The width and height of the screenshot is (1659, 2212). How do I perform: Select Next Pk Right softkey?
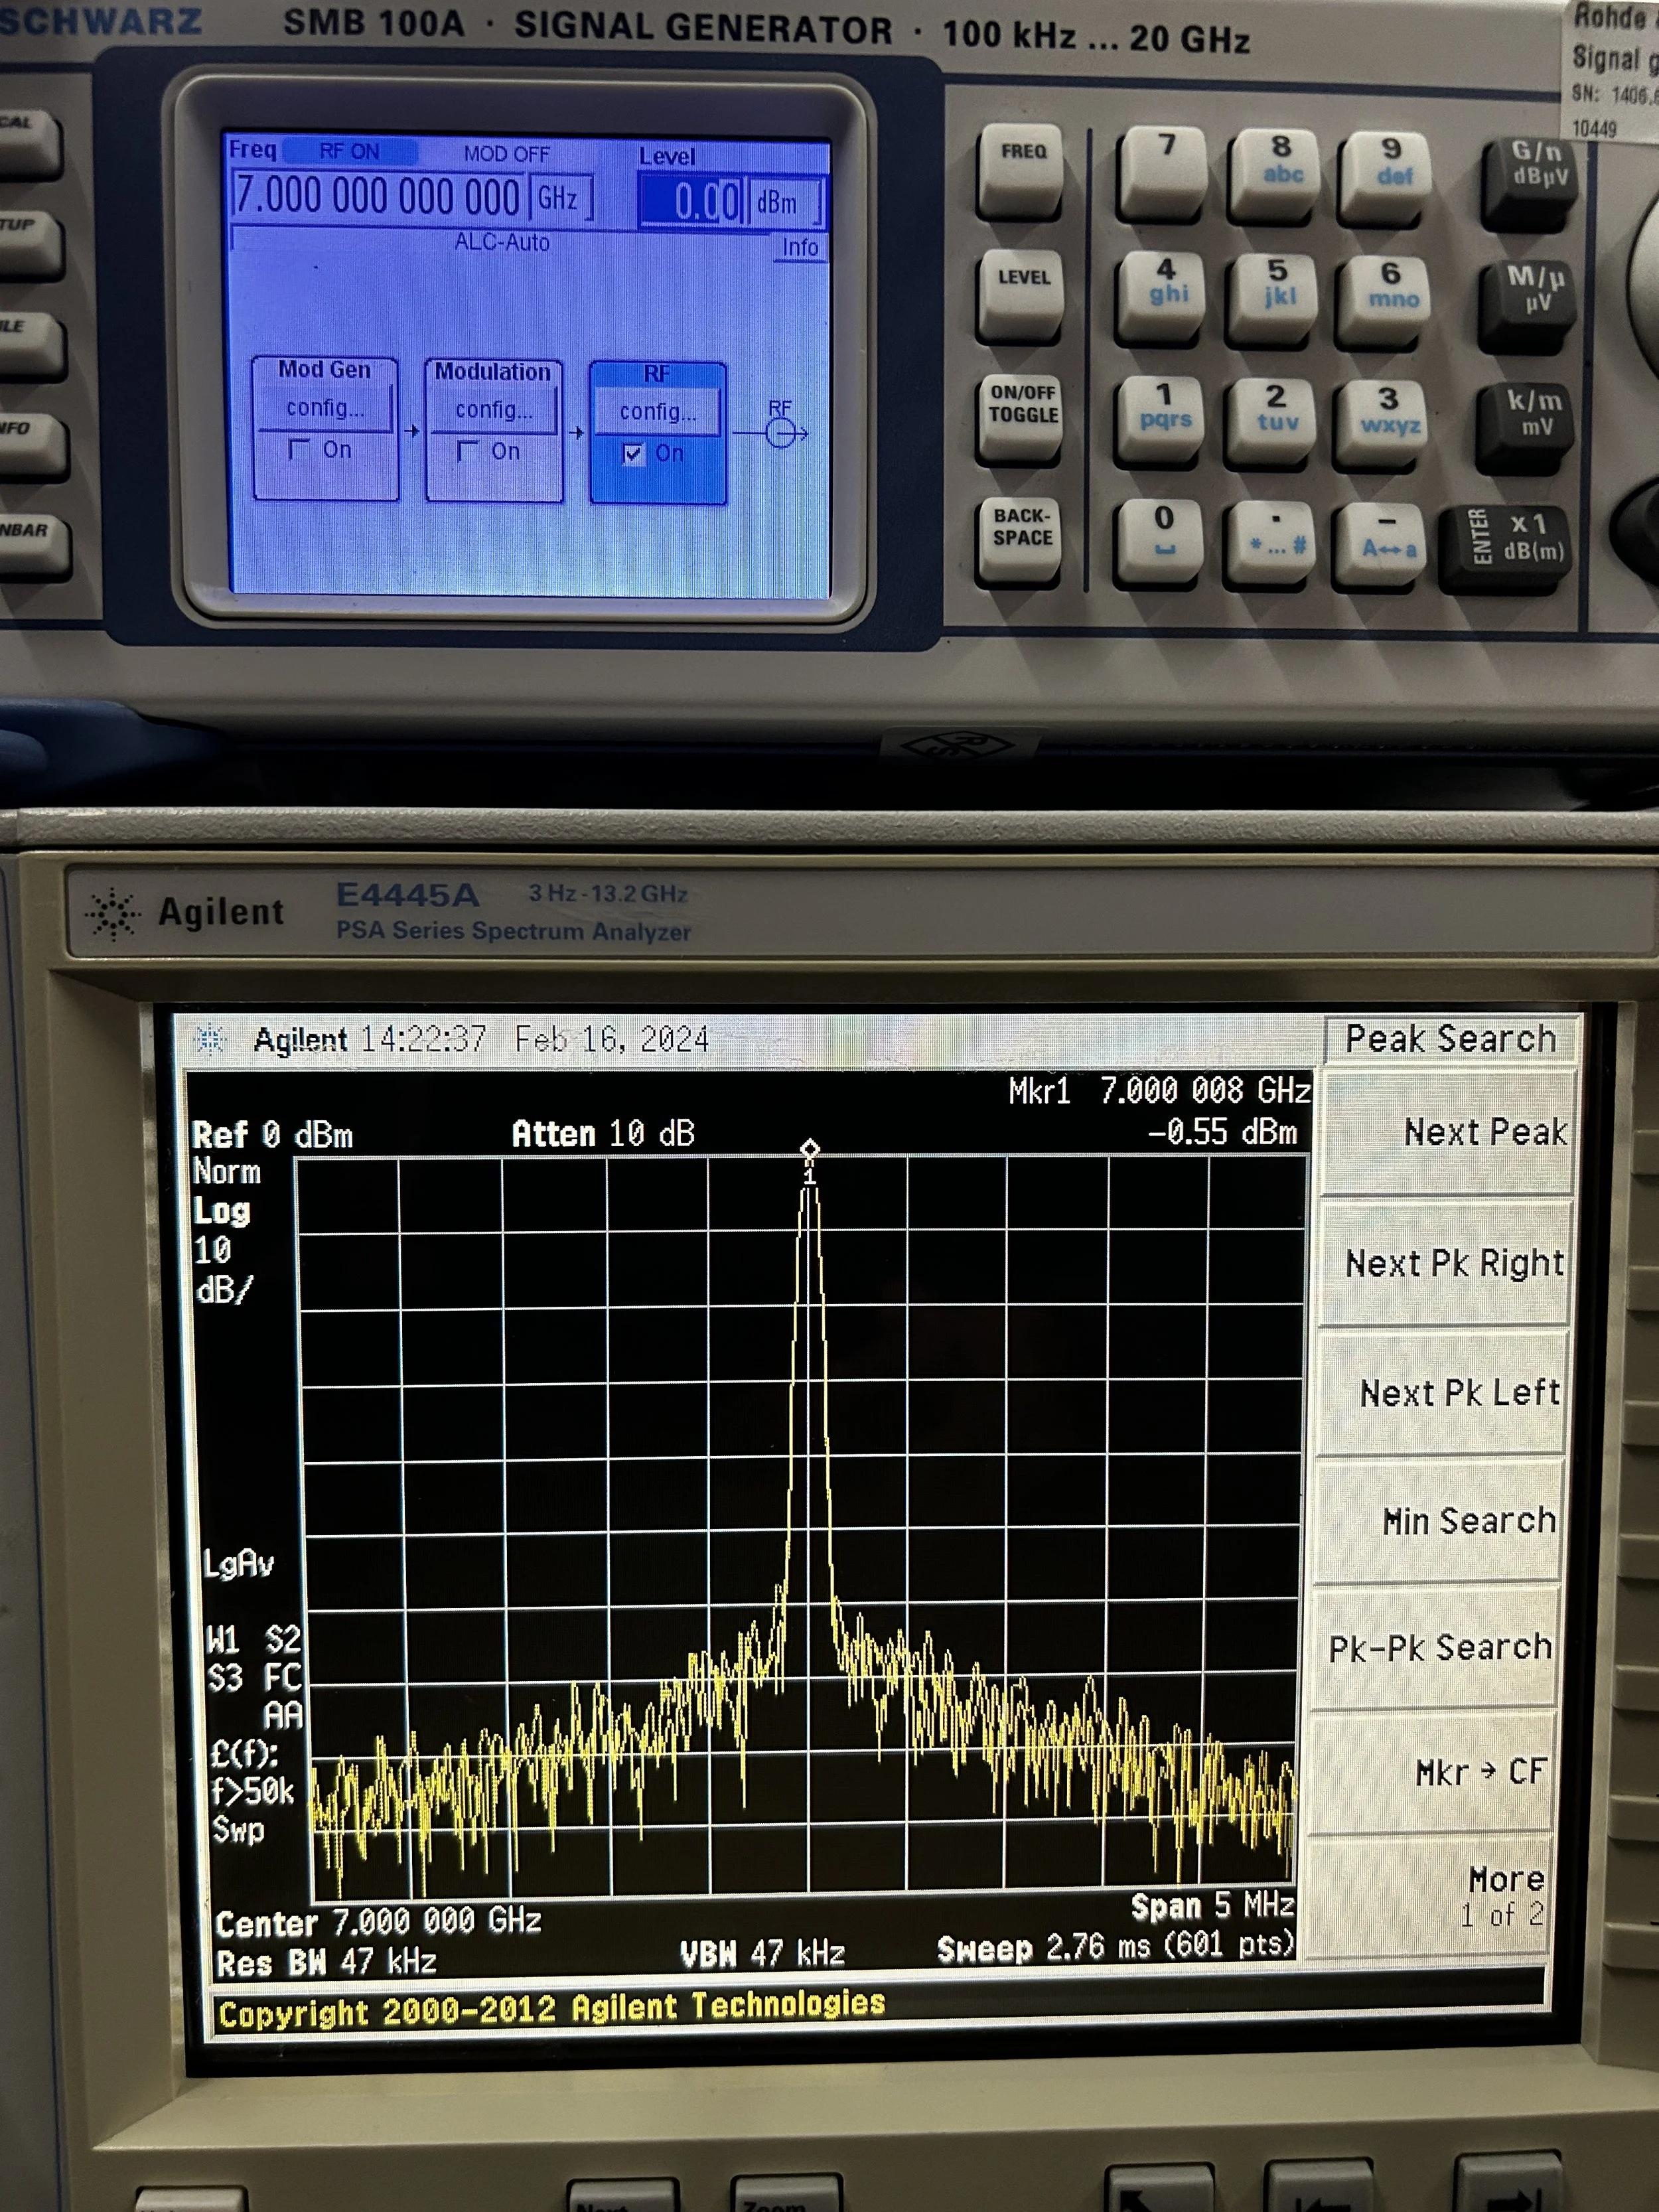tap(1445, 1263)
